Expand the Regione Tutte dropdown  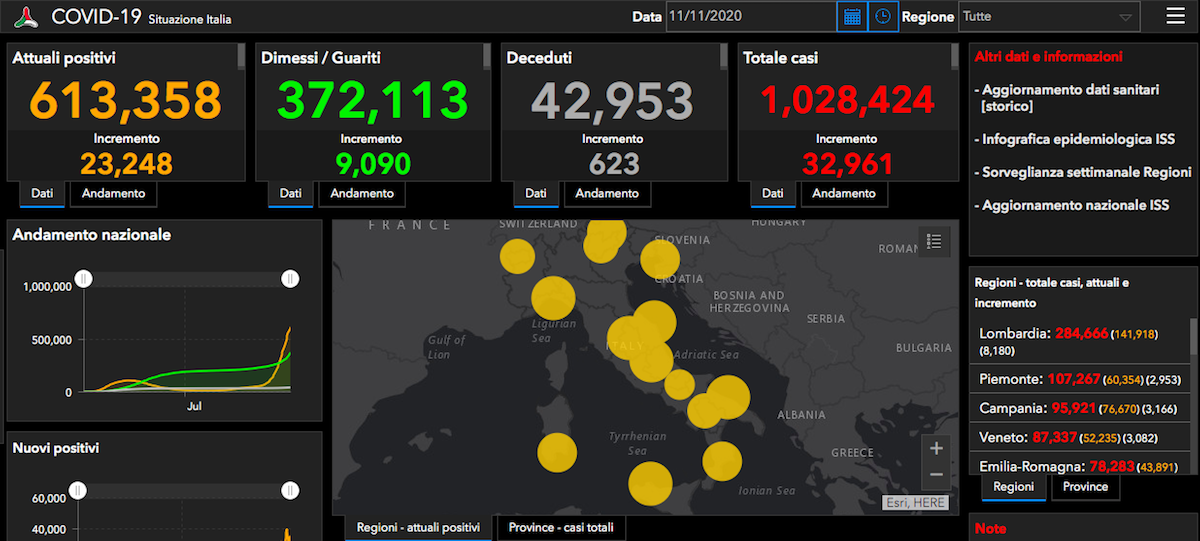coord(1049,17)
